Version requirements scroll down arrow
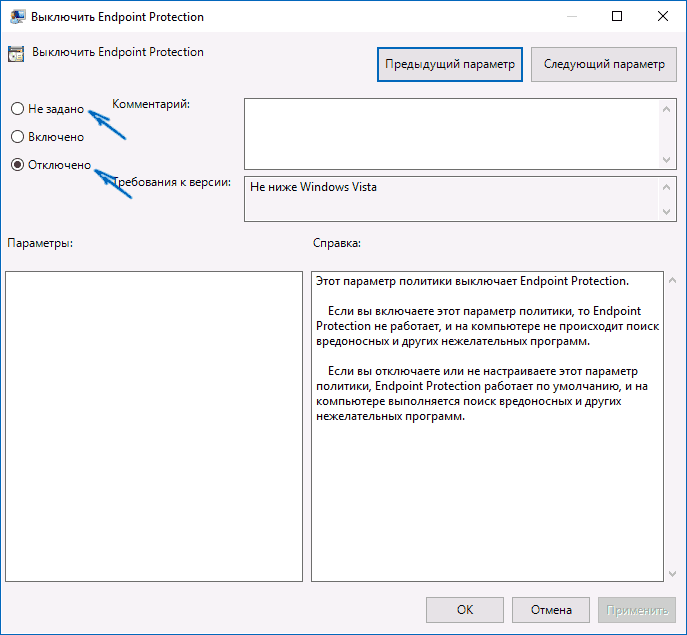 pyautogui.click(x=666, y=212)
